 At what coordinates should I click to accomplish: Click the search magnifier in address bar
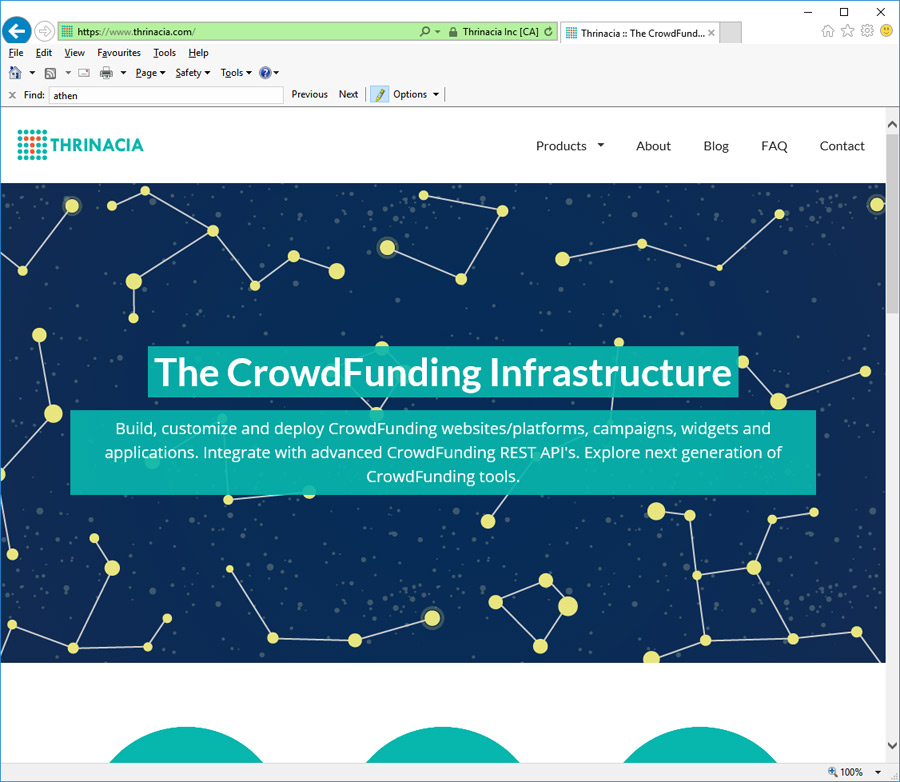coord(424,32)
